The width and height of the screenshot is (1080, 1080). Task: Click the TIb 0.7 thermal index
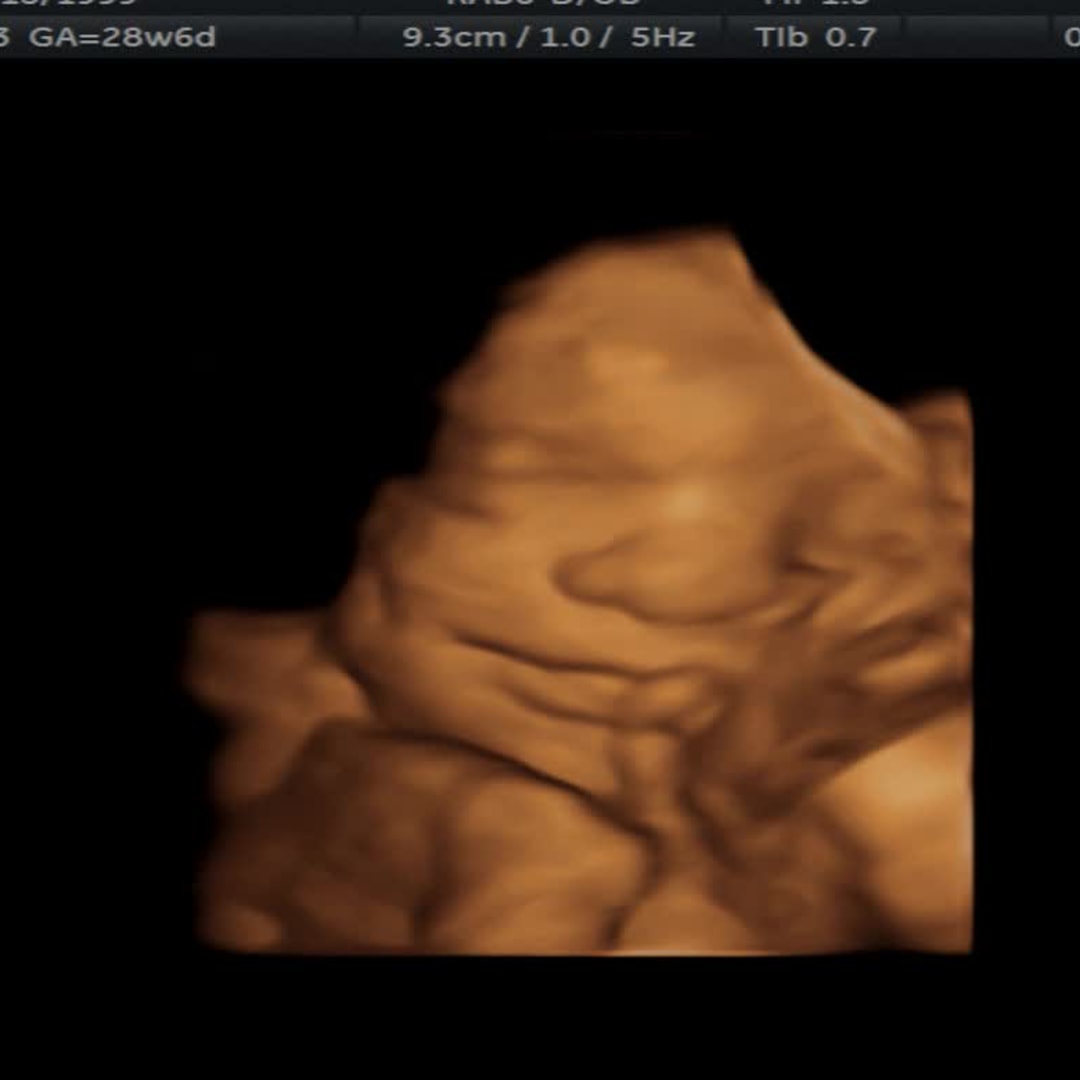(x=815, y=38)
